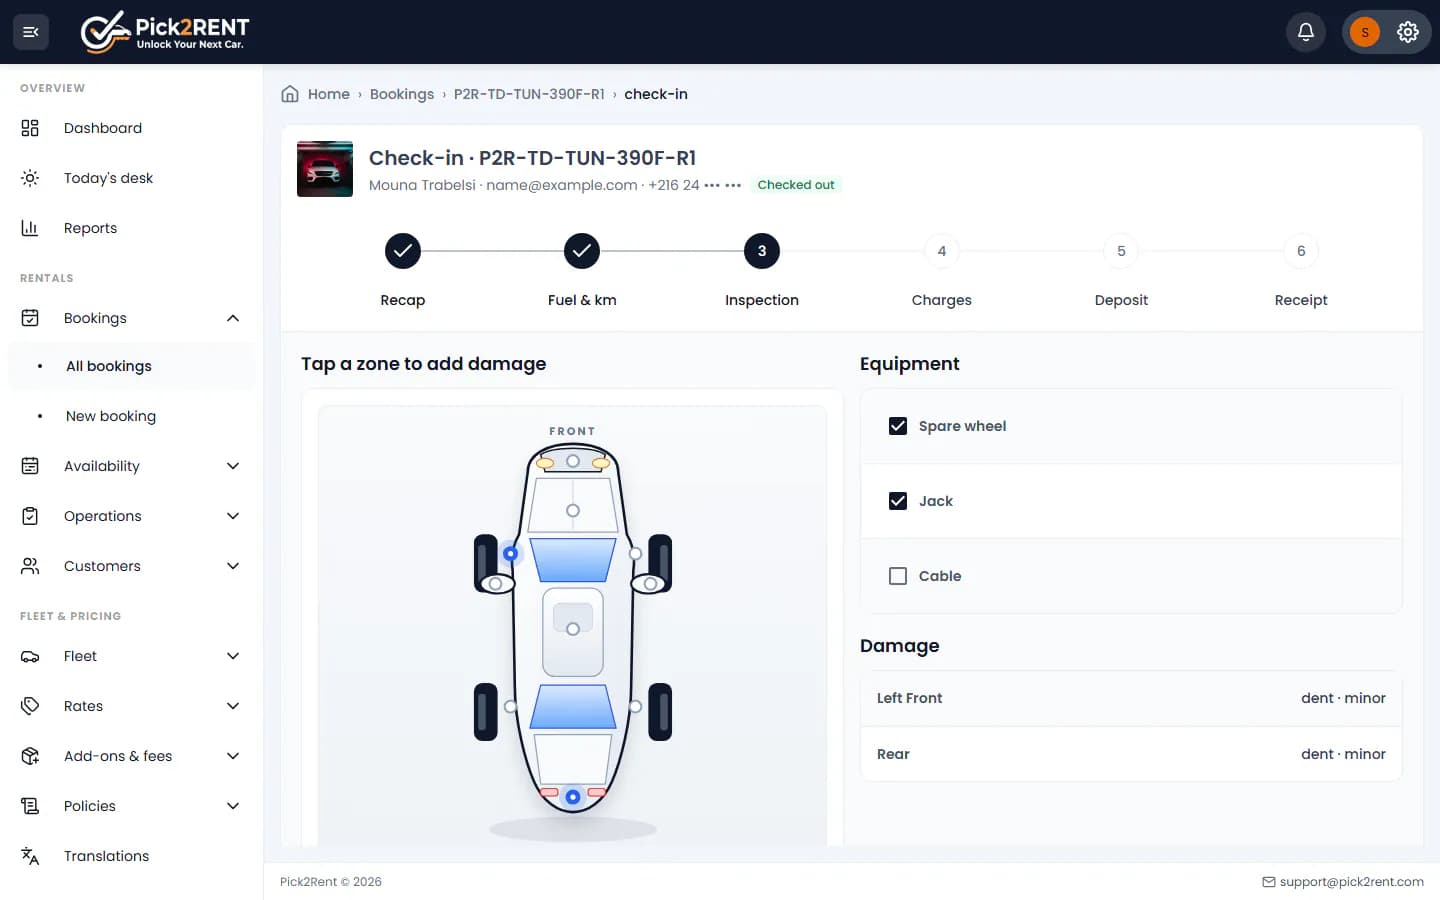Image resolution: width=1440 pixels, height=900 pixels.
Task: Click the Policies scroll icon
Action: 30,806
